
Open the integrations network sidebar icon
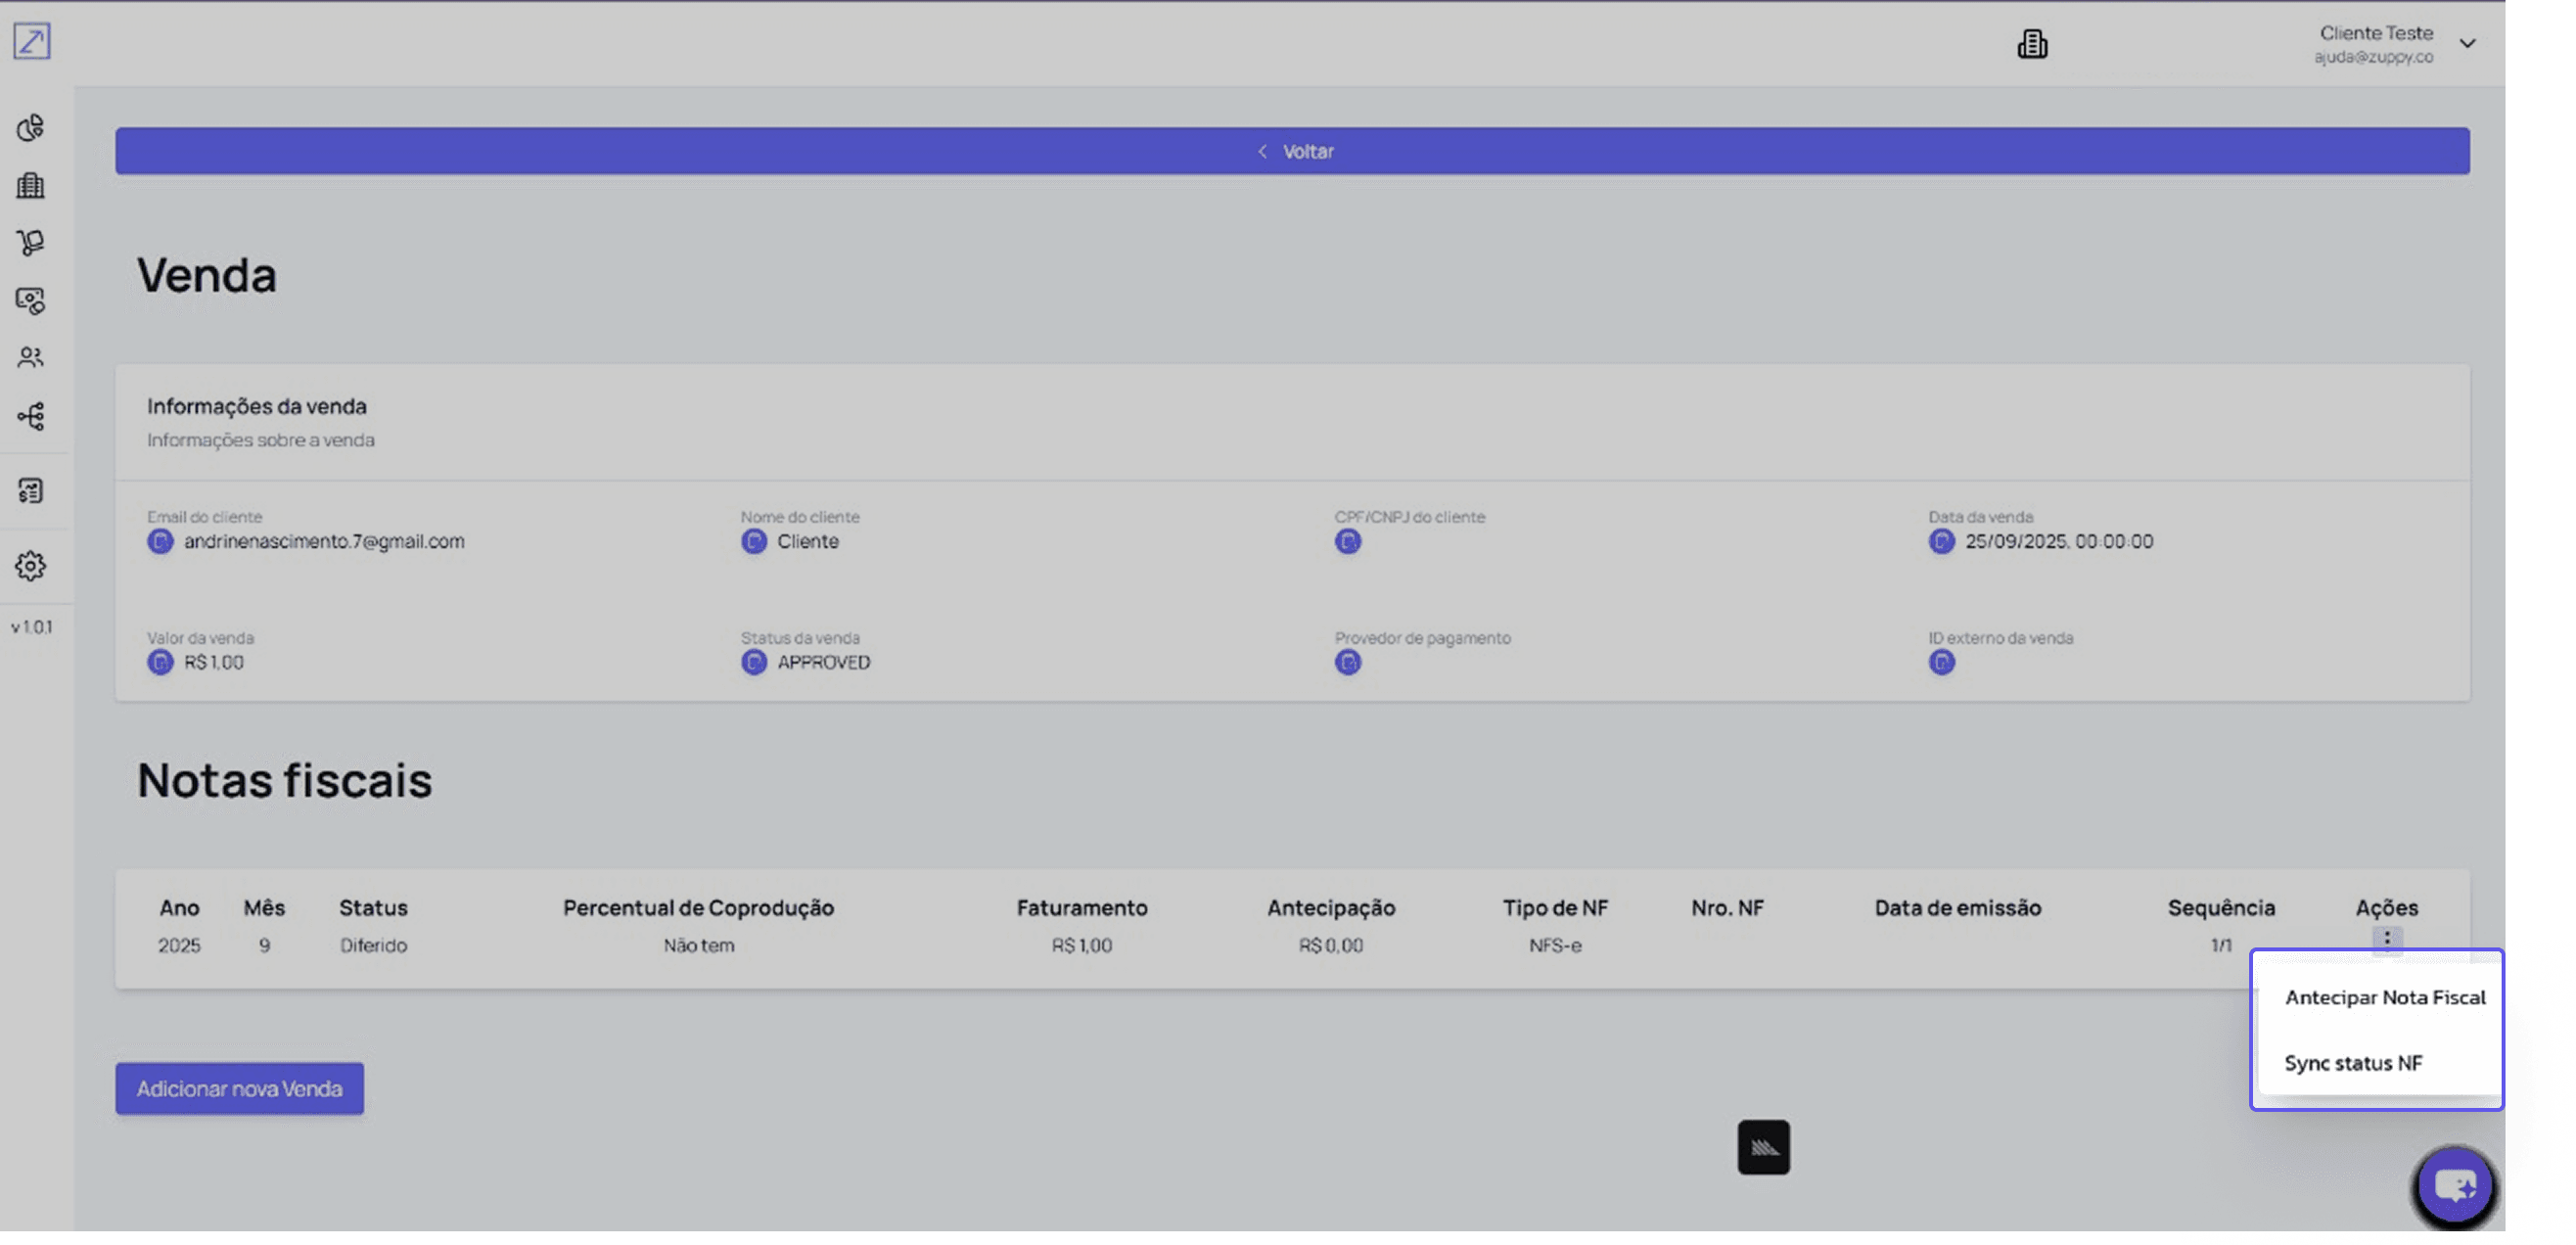pyautogui.click(x=31, y=415)
